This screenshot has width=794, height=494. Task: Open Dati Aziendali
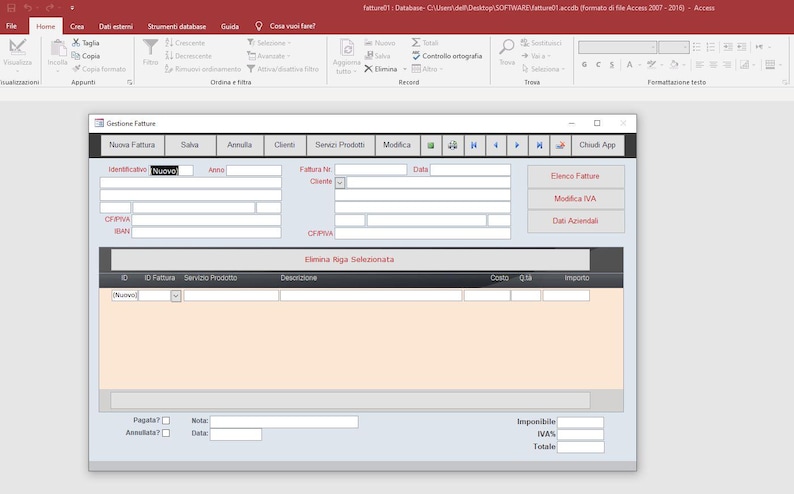[576, 221]
